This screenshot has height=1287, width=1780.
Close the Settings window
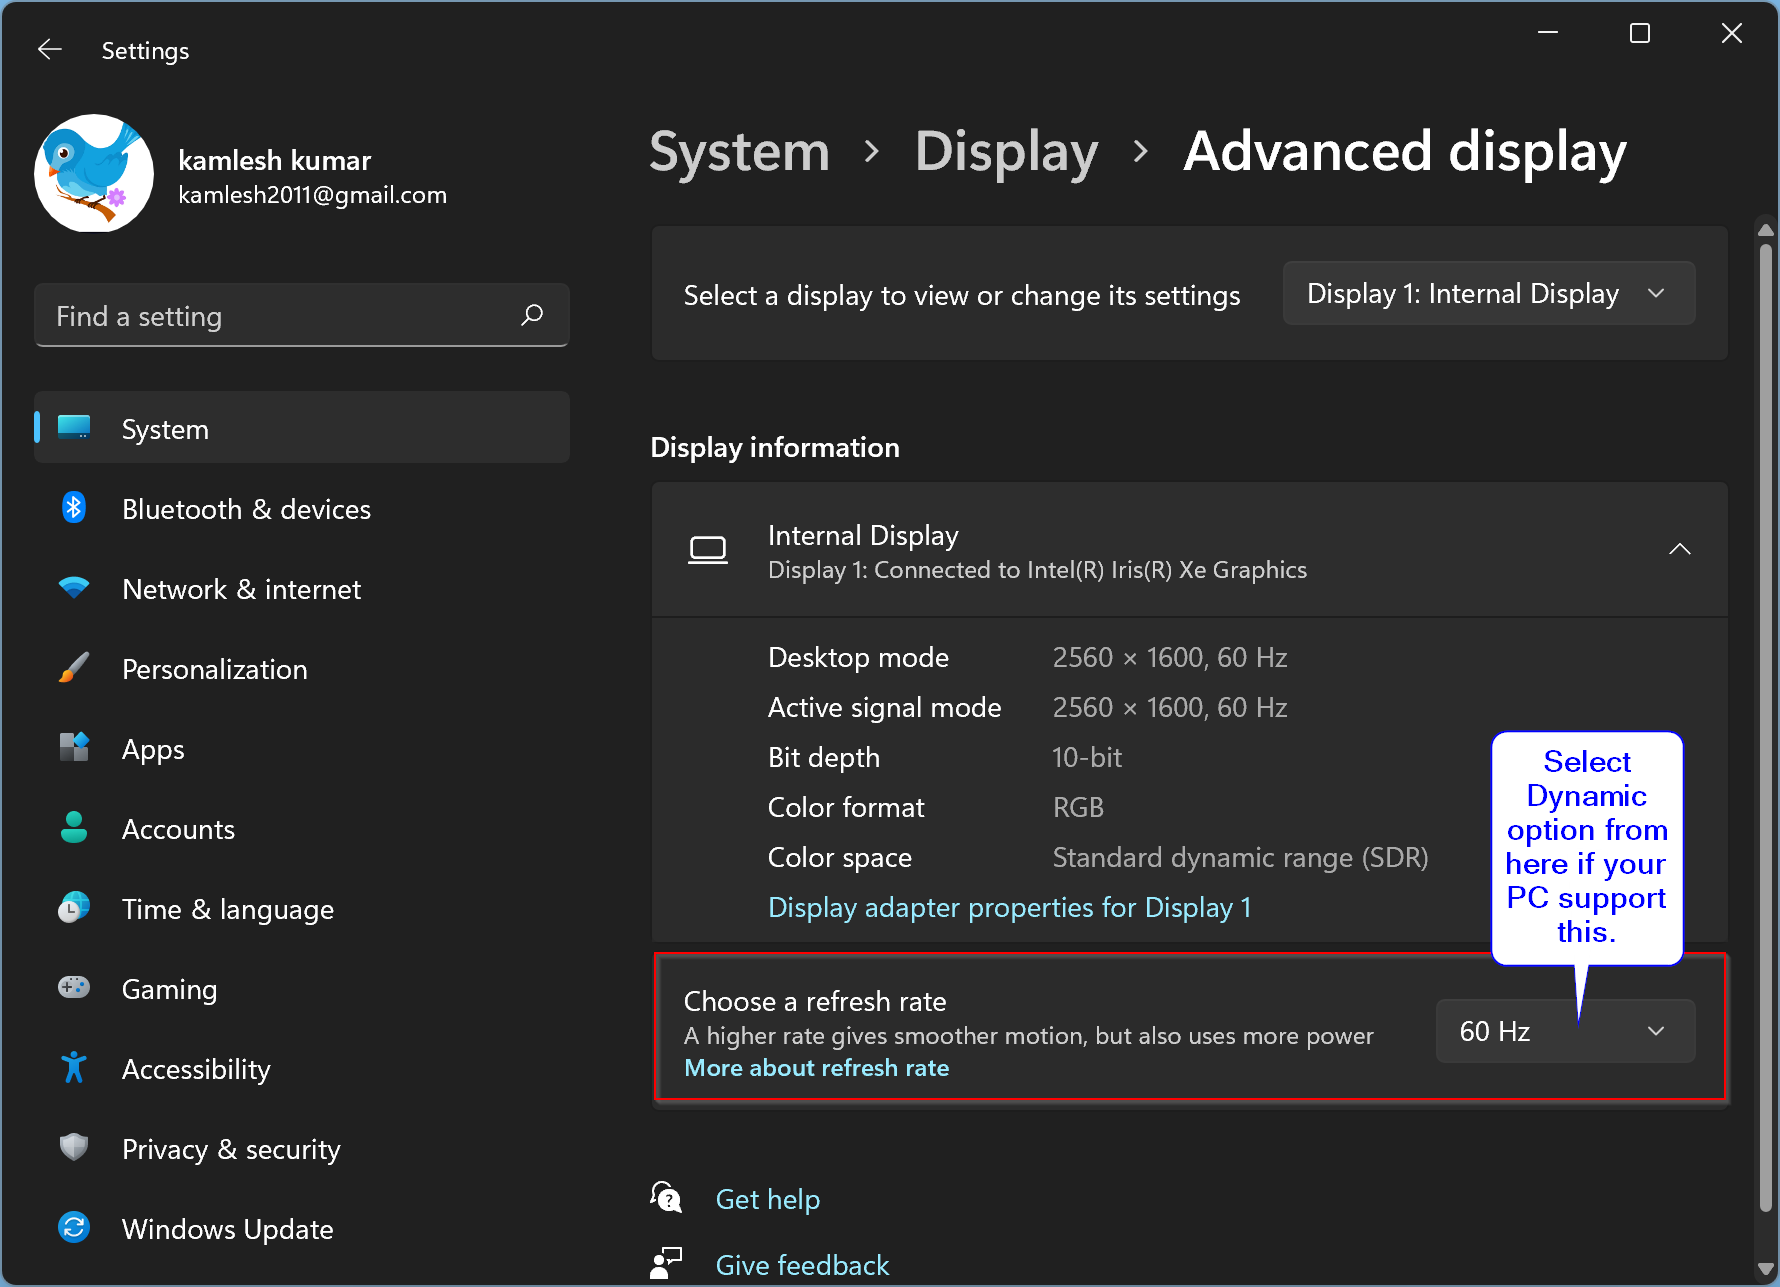(x=1732, y=33)
